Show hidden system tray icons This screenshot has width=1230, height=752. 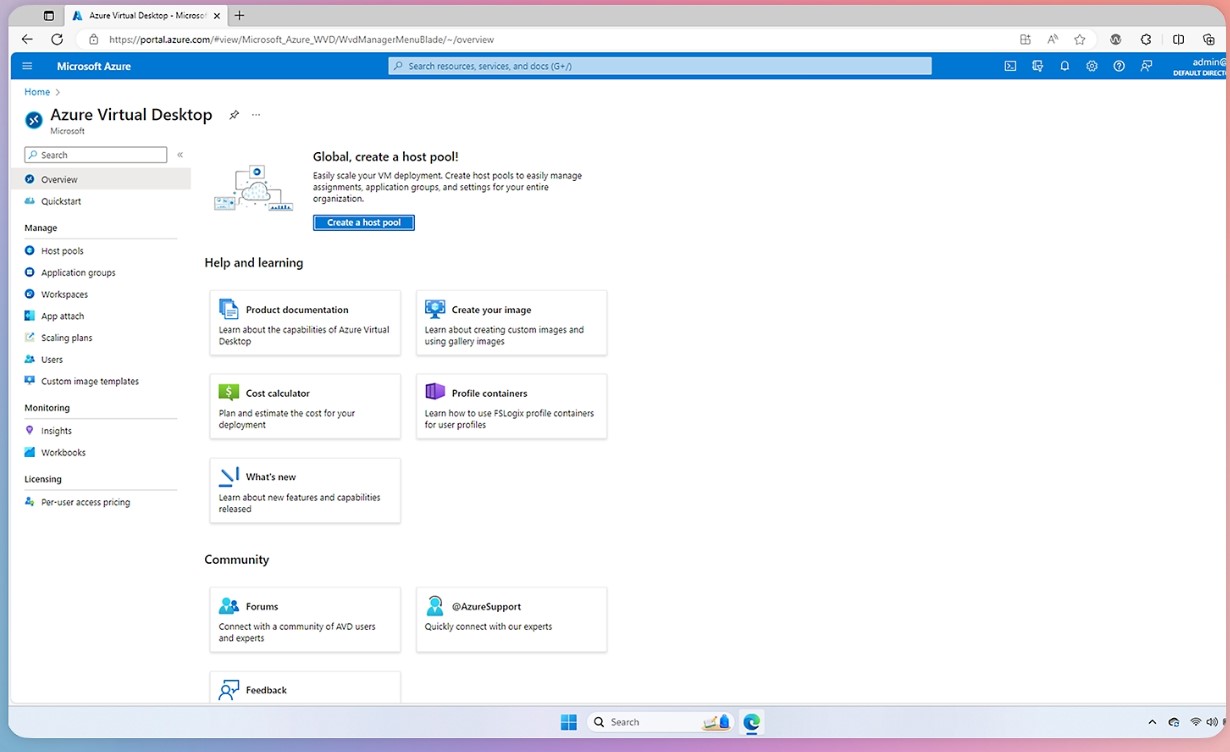tap(1152, 722)
